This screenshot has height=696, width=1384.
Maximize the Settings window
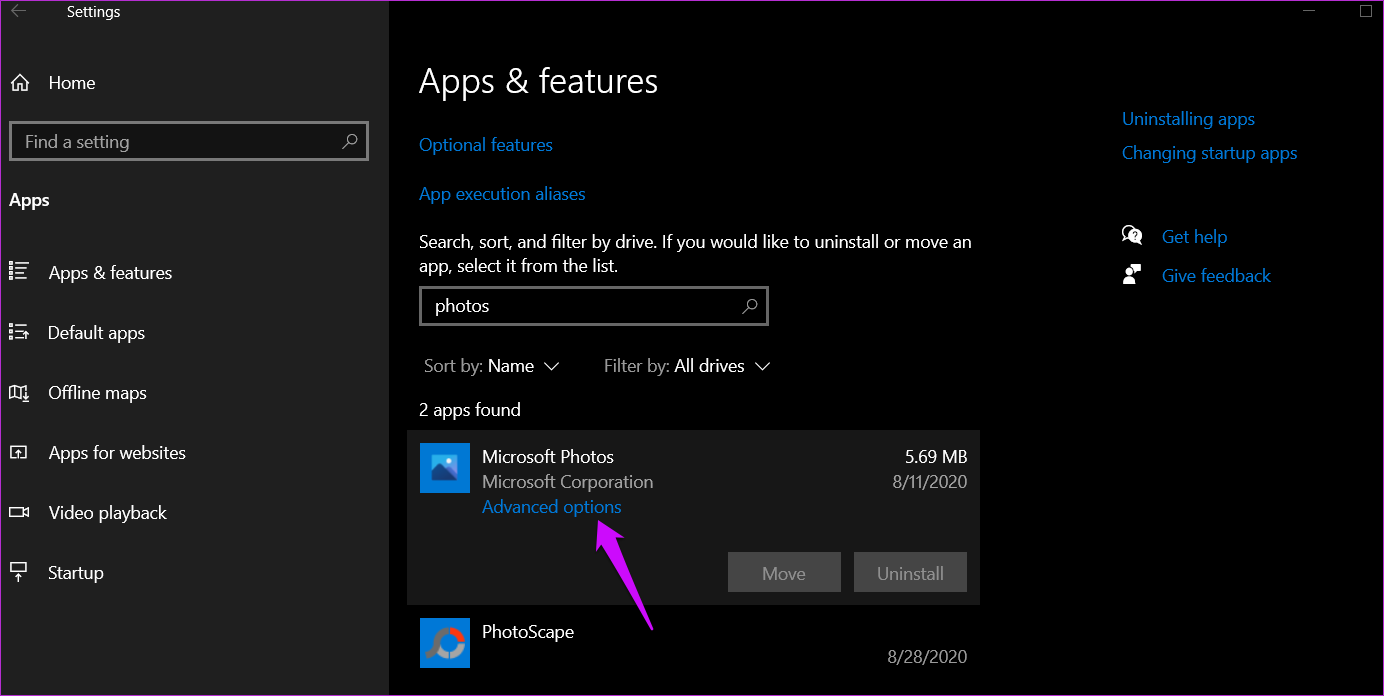(1366, 12)
